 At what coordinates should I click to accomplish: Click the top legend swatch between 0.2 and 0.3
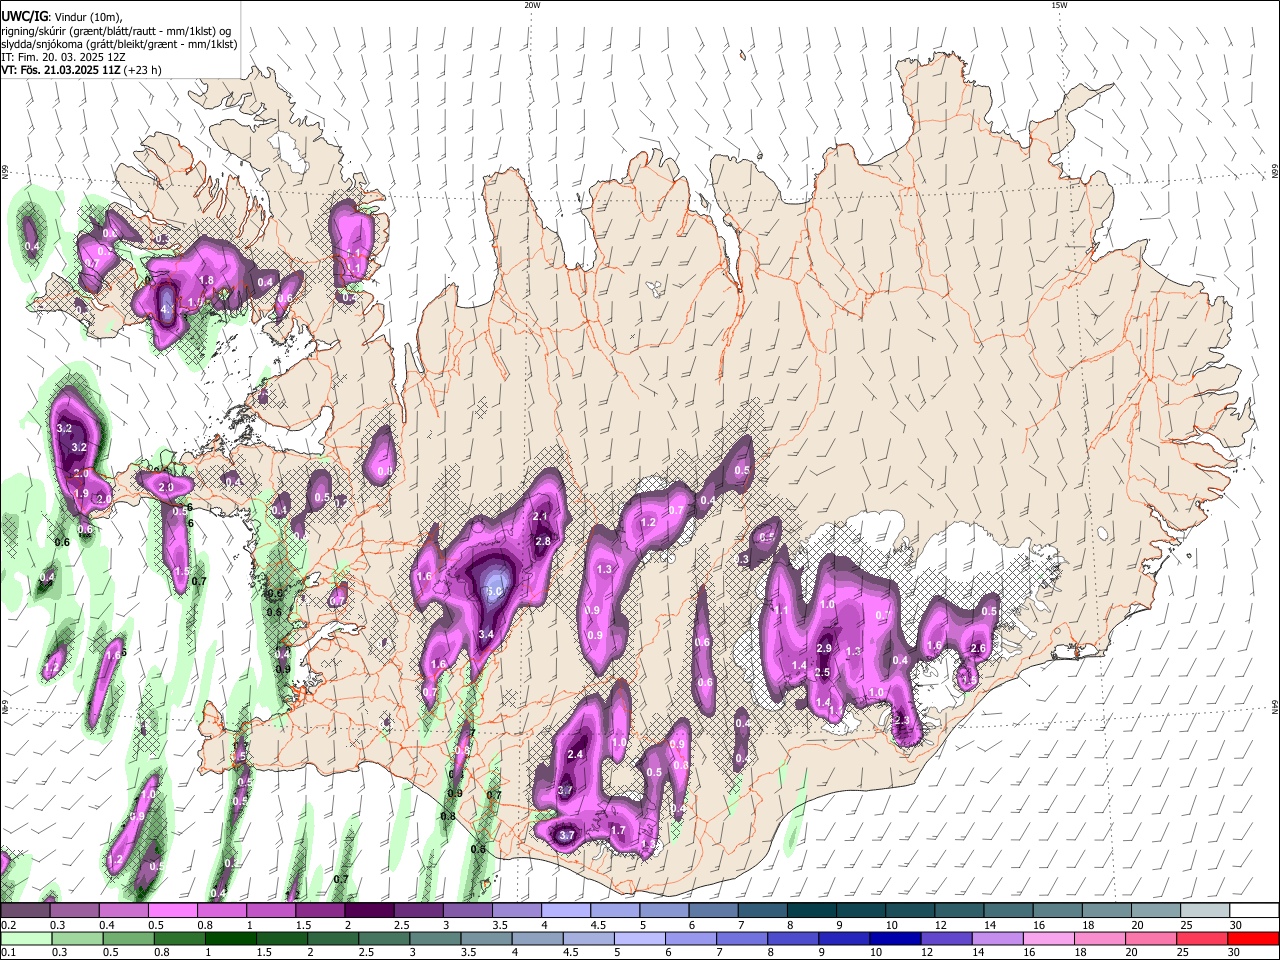click(x=25, y=911)
